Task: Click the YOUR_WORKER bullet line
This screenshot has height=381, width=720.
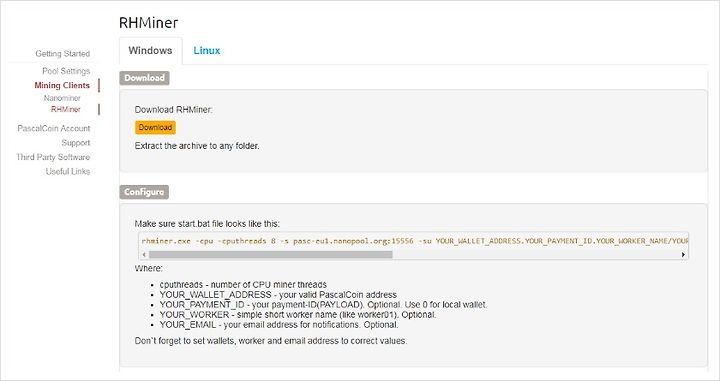Action: (298, 315)
